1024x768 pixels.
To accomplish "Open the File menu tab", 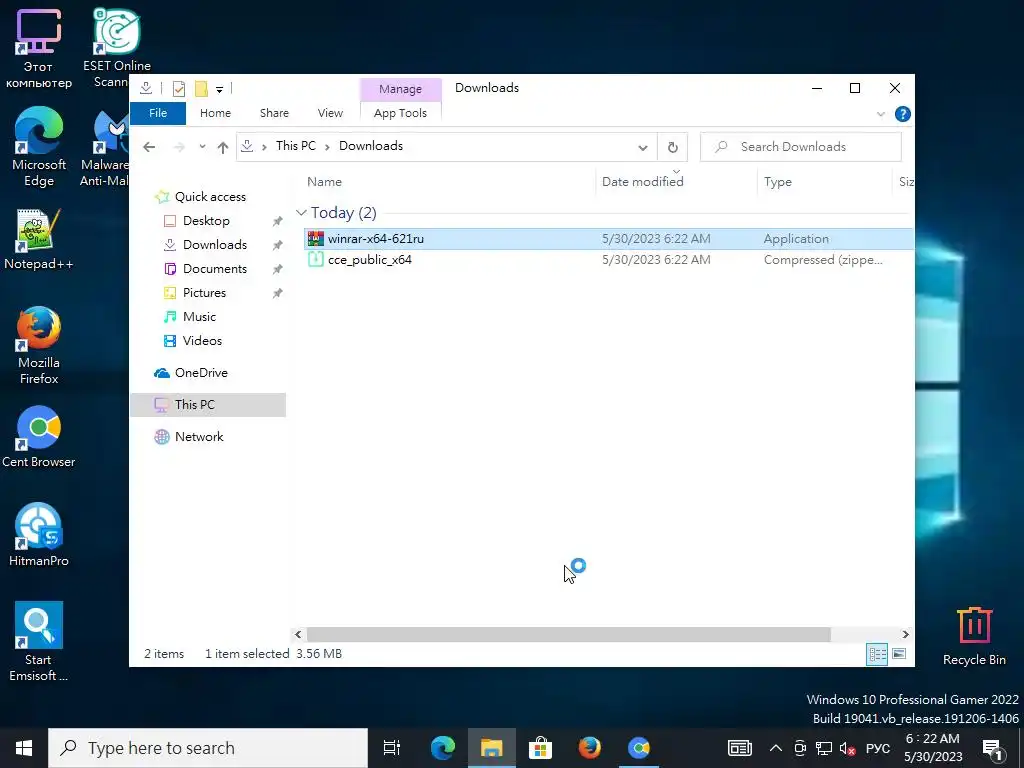I will point(158,114).
